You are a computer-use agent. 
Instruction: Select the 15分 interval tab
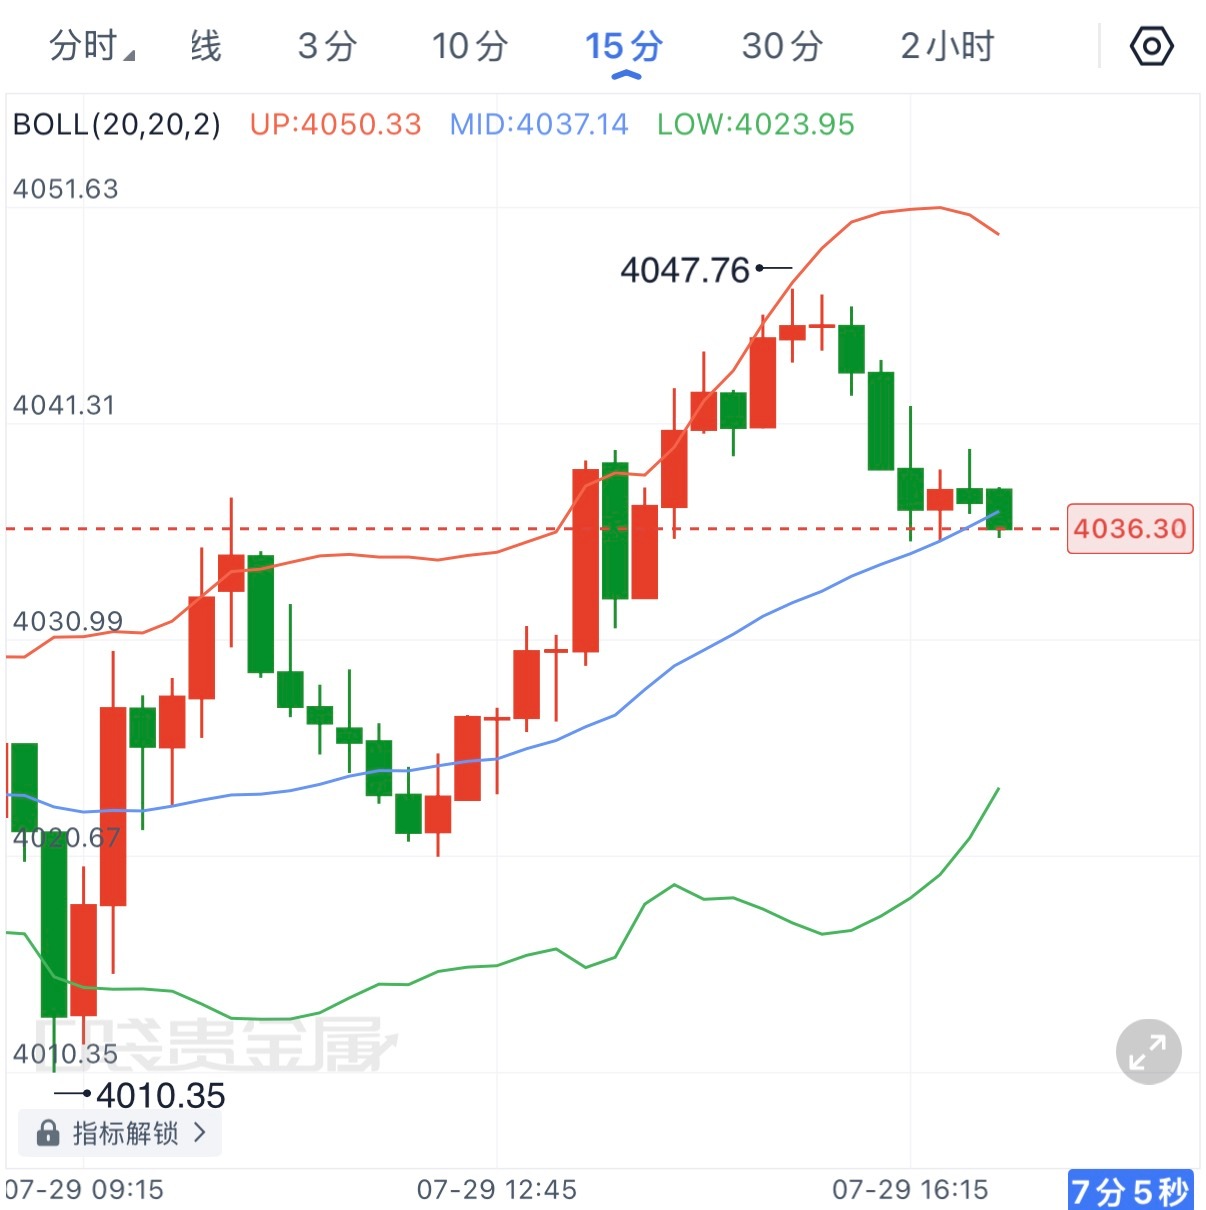tap(624, 46)
